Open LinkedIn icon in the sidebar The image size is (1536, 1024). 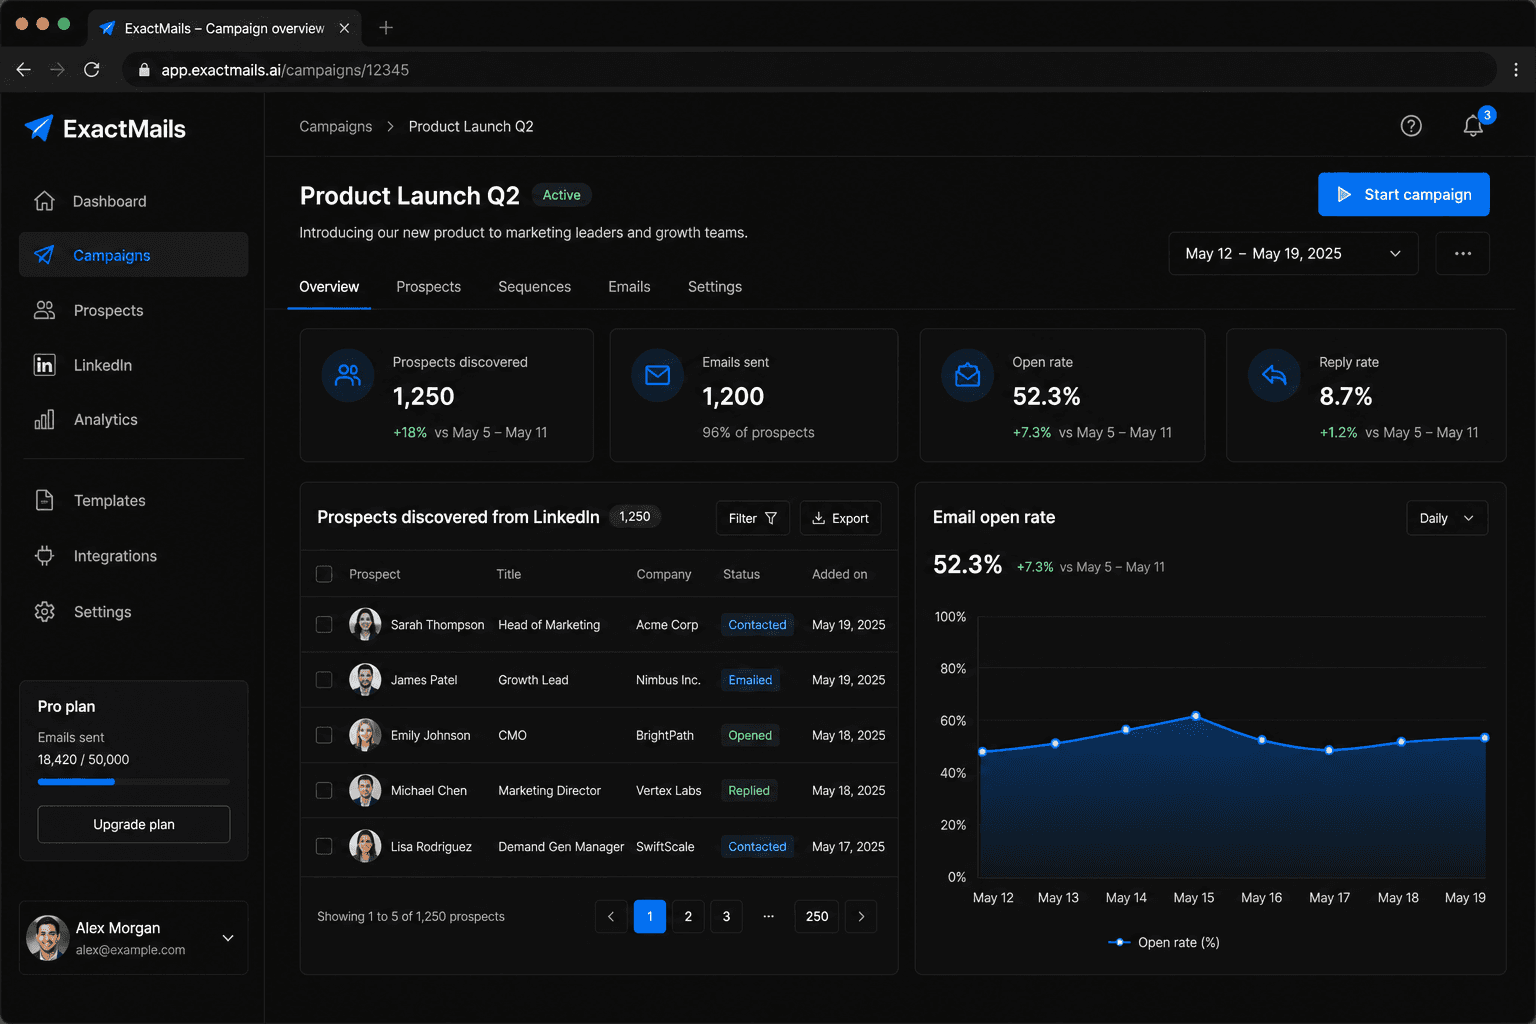pyautogui.click(x=44, y=365)
